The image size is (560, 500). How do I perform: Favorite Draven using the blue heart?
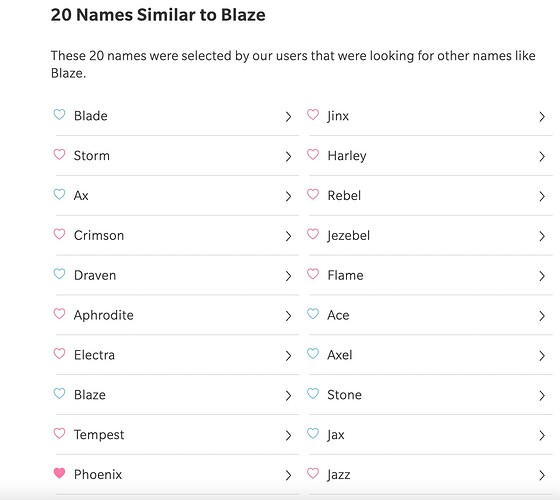59,274
